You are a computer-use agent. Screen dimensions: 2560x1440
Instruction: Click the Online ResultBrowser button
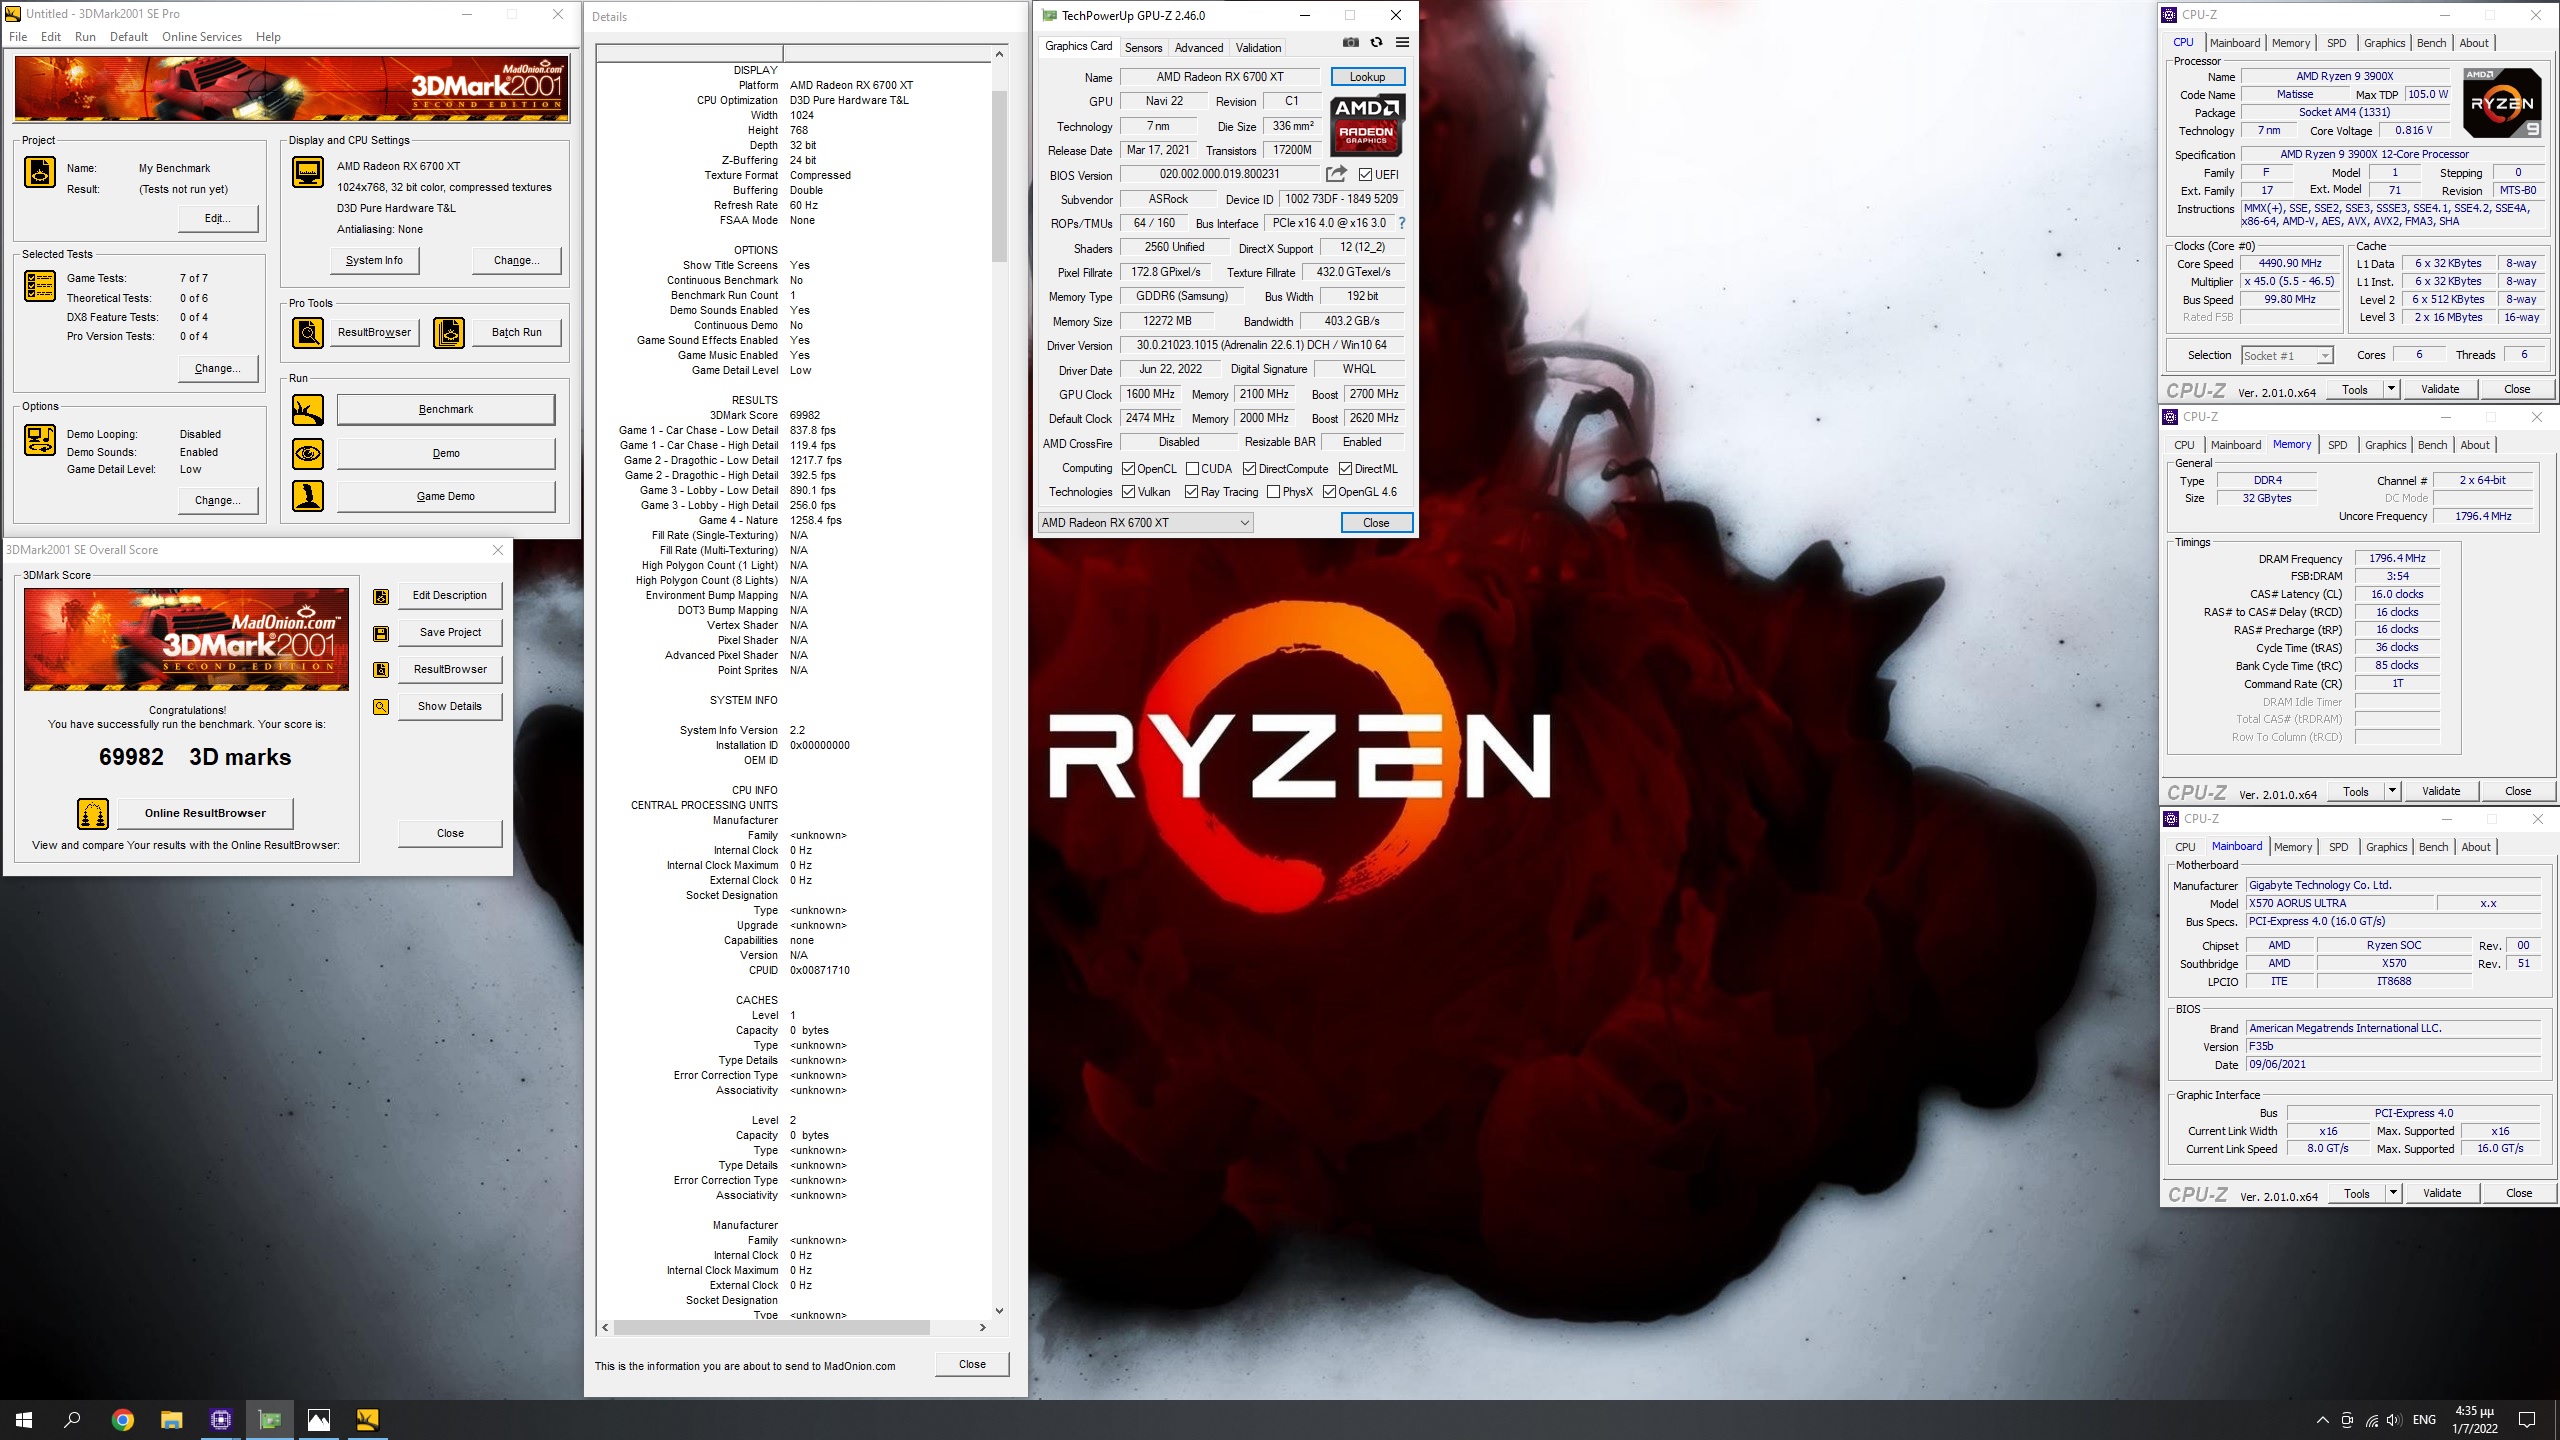(205, 814)
